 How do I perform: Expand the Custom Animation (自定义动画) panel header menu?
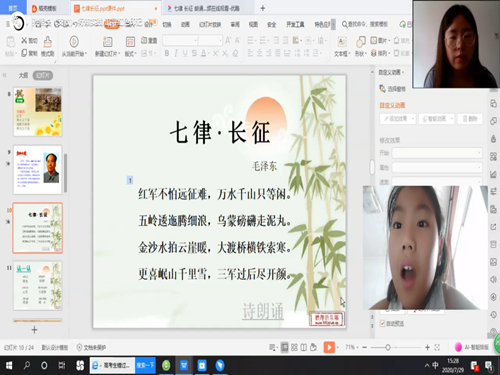coord(391,72)
